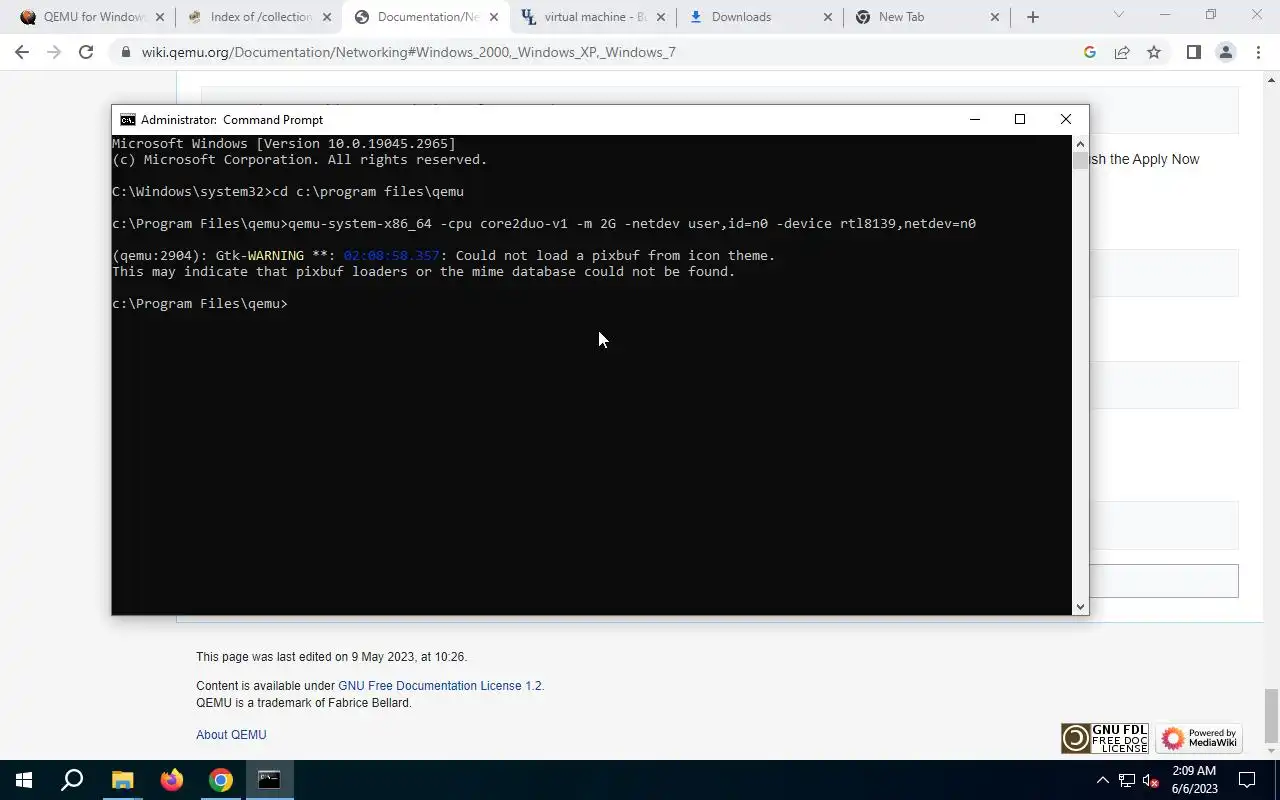Viewport: 1280px width, 800px height.
Task: Click the Powered by MediaWiki badge
Action: point(1199,738)
